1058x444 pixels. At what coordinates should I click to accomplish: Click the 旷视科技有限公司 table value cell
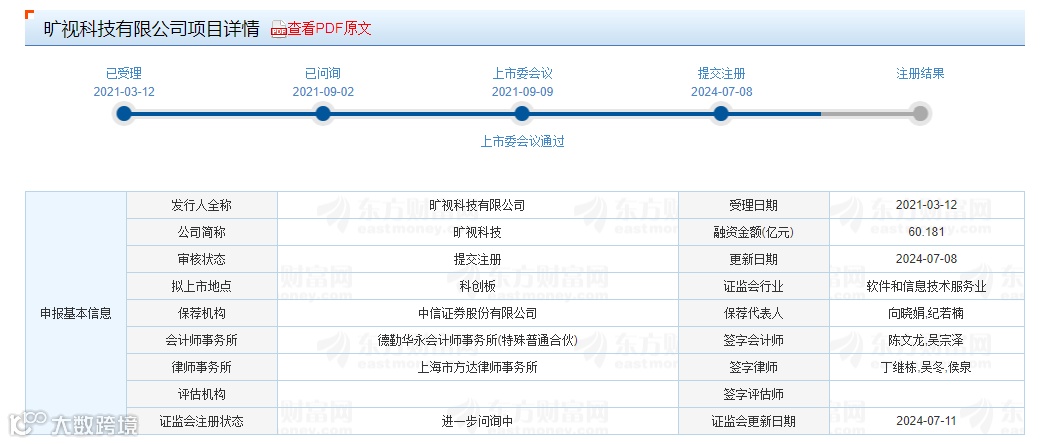pos(478,205)
